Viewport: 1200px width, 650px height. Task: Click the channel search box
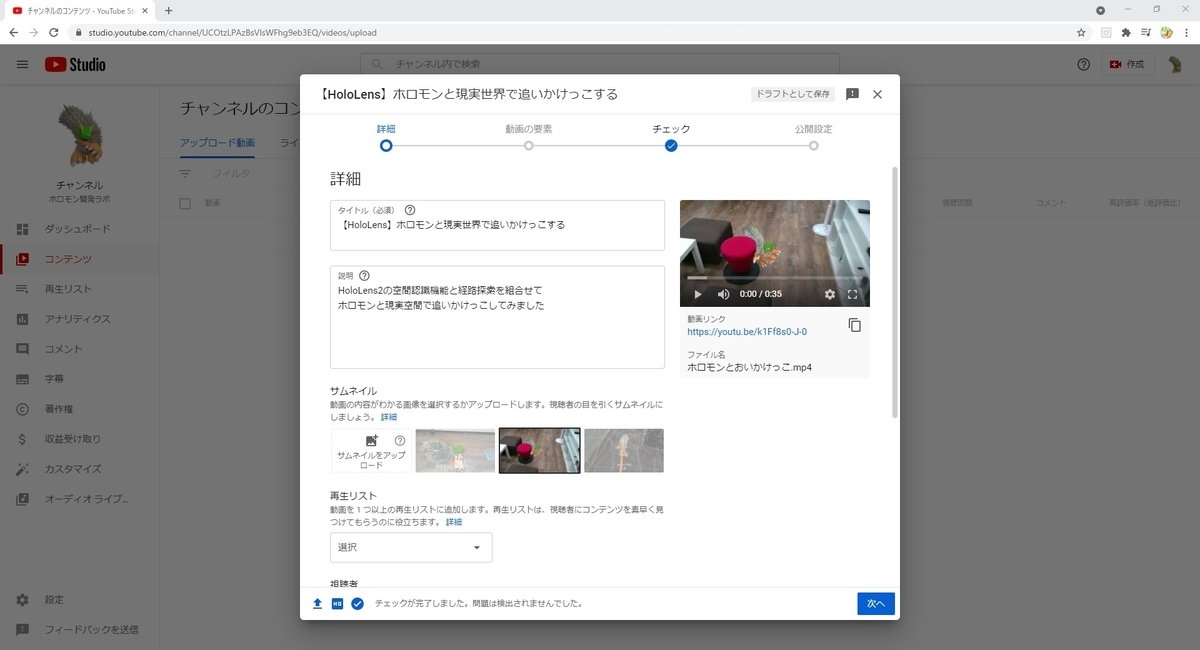coord(600,64)
